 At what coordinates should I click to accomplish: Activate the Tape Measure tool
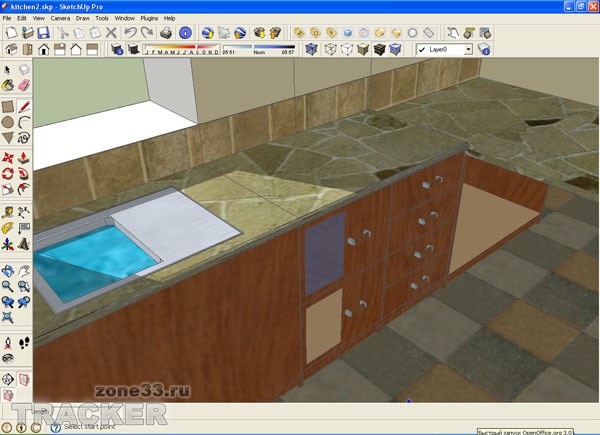coord(8,212)
